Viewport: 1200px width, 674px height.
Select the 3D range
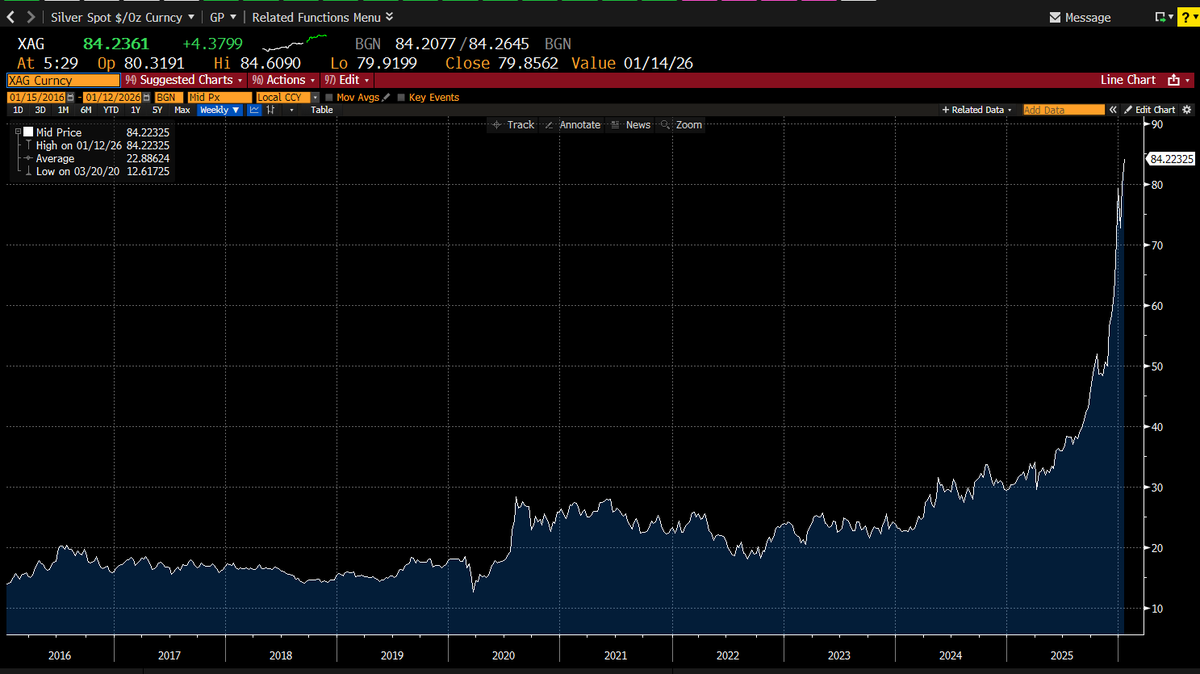point(40,110)
